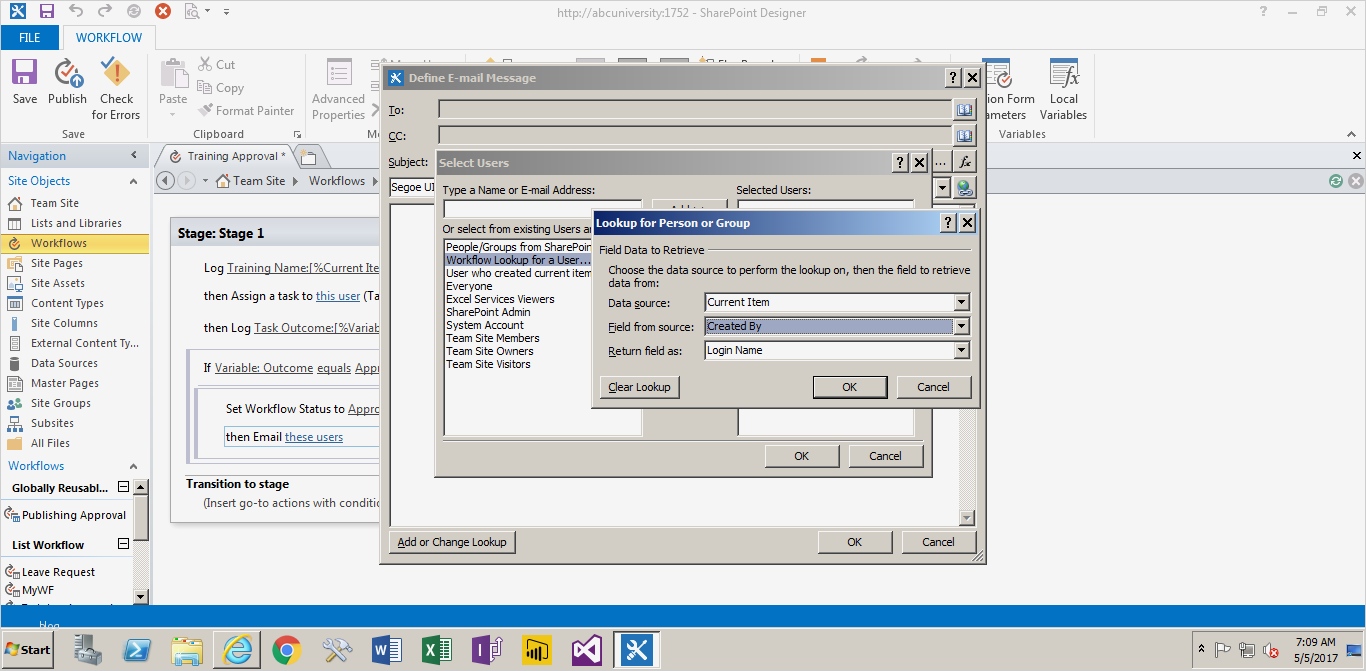Collapse the Site Objects section
This screenshot has width=1366, height=671.
click(x=134, y=181)
